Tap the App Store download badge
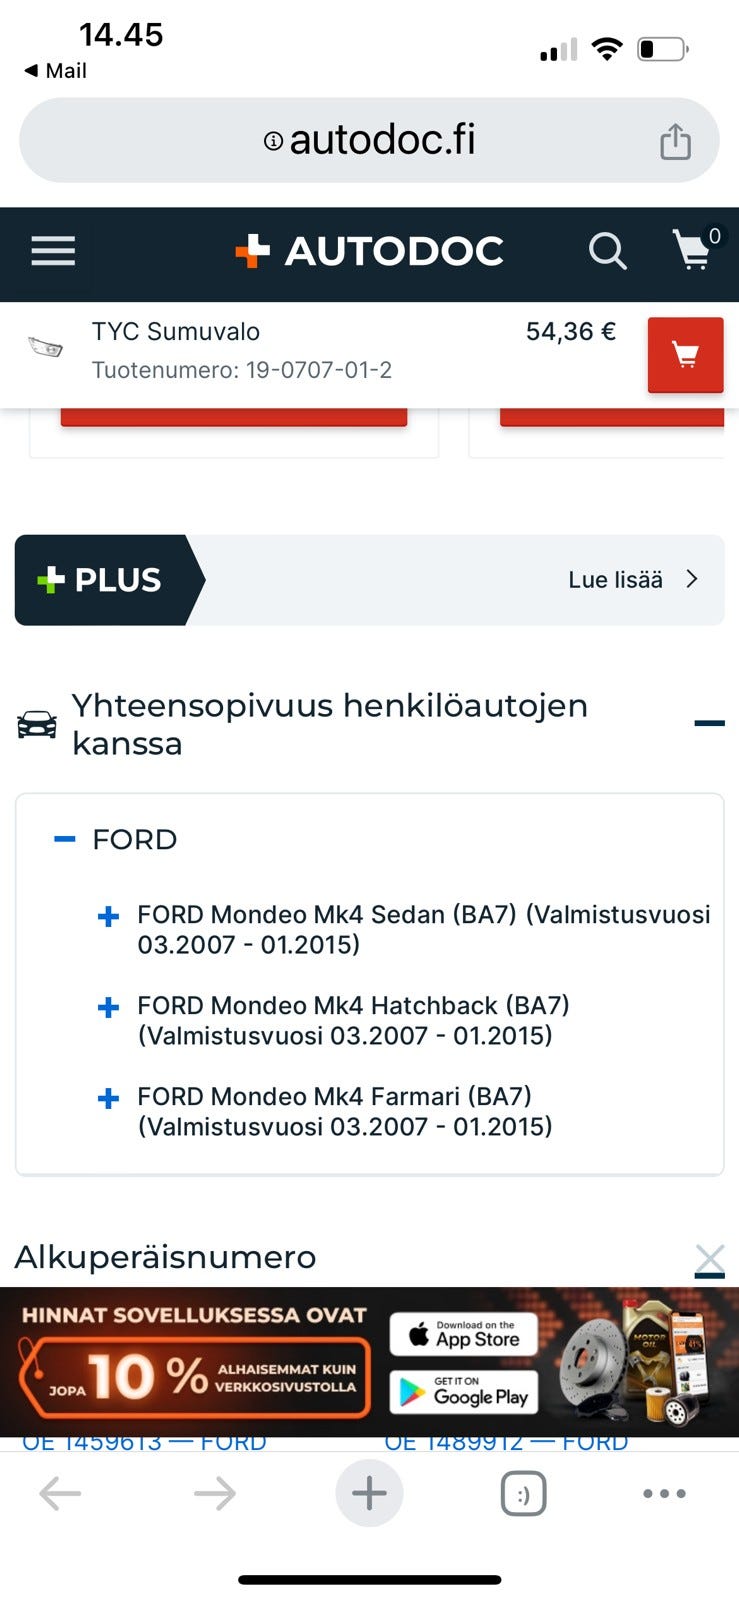This screenshot has height=1600, width=739. 463,1335
